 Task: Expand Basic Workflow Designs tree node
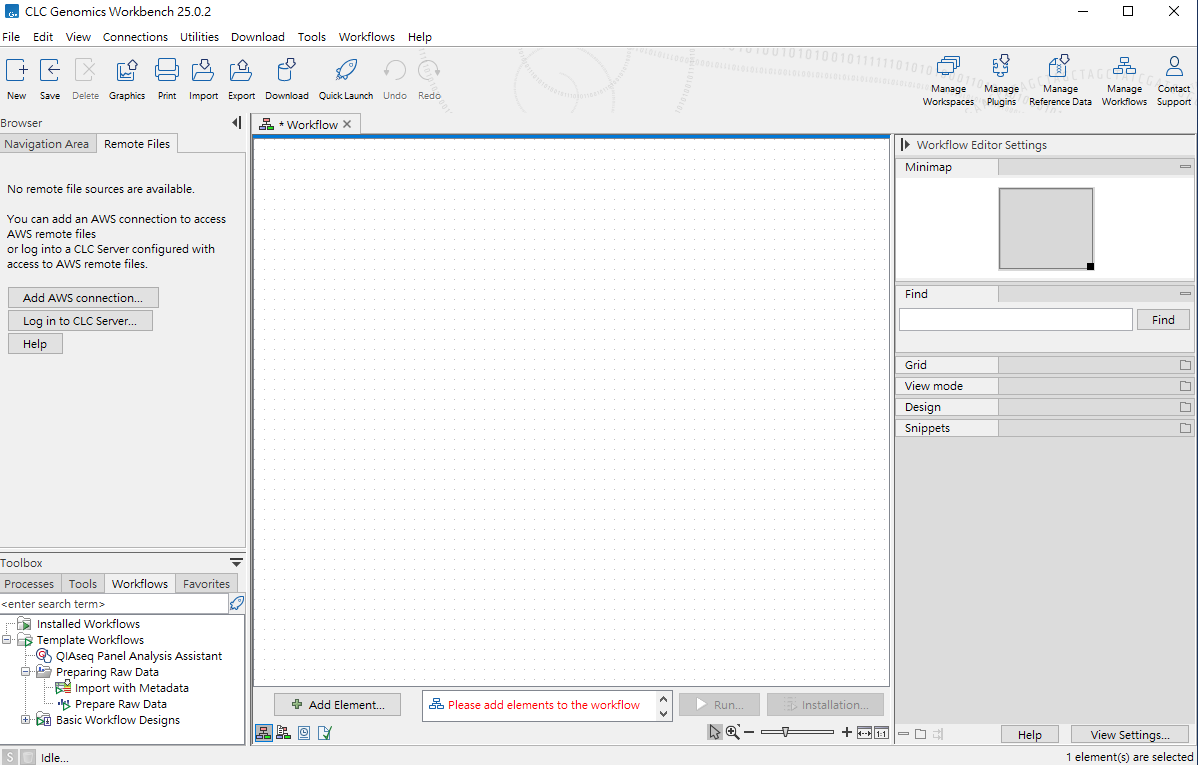[x=25, y=720]
